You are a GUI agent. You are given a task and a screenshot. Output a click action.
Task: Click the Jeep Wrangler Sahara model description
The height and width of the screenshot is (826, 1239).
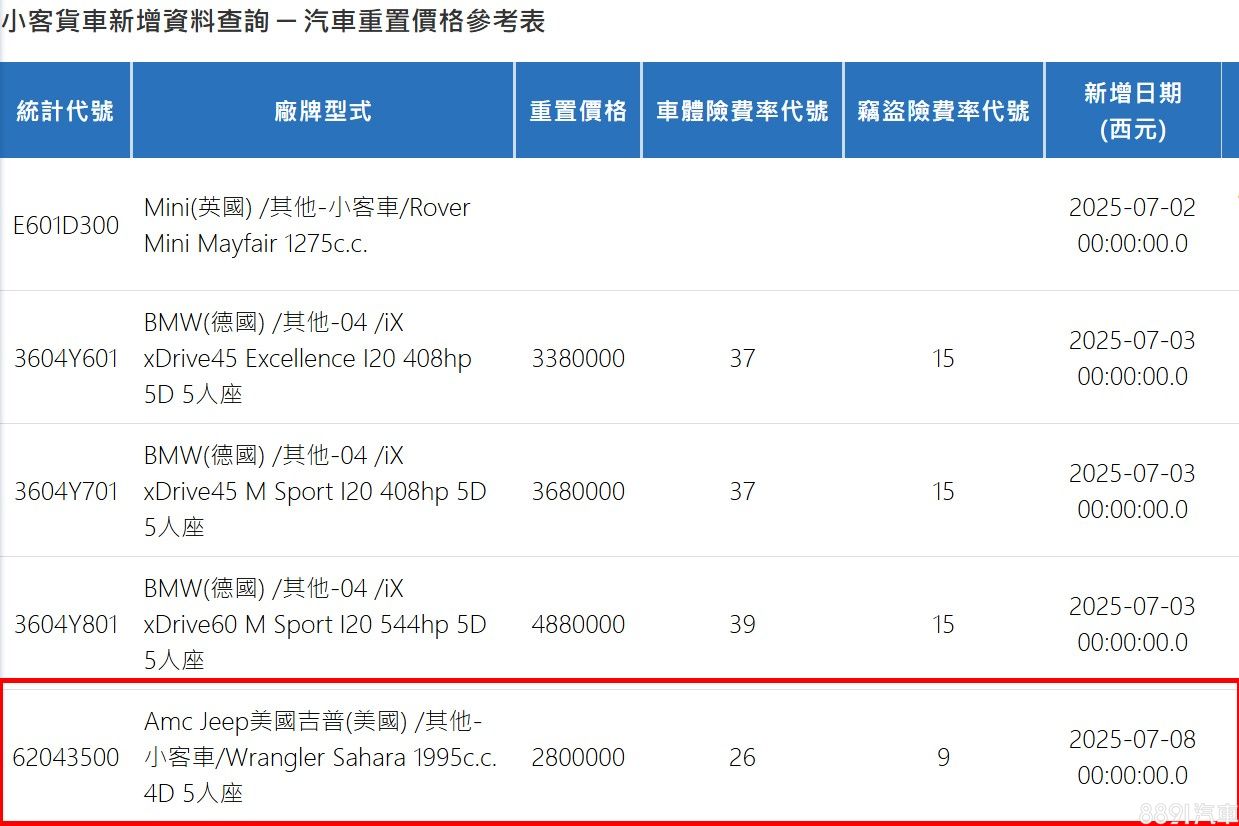click(x=320, y=757)
